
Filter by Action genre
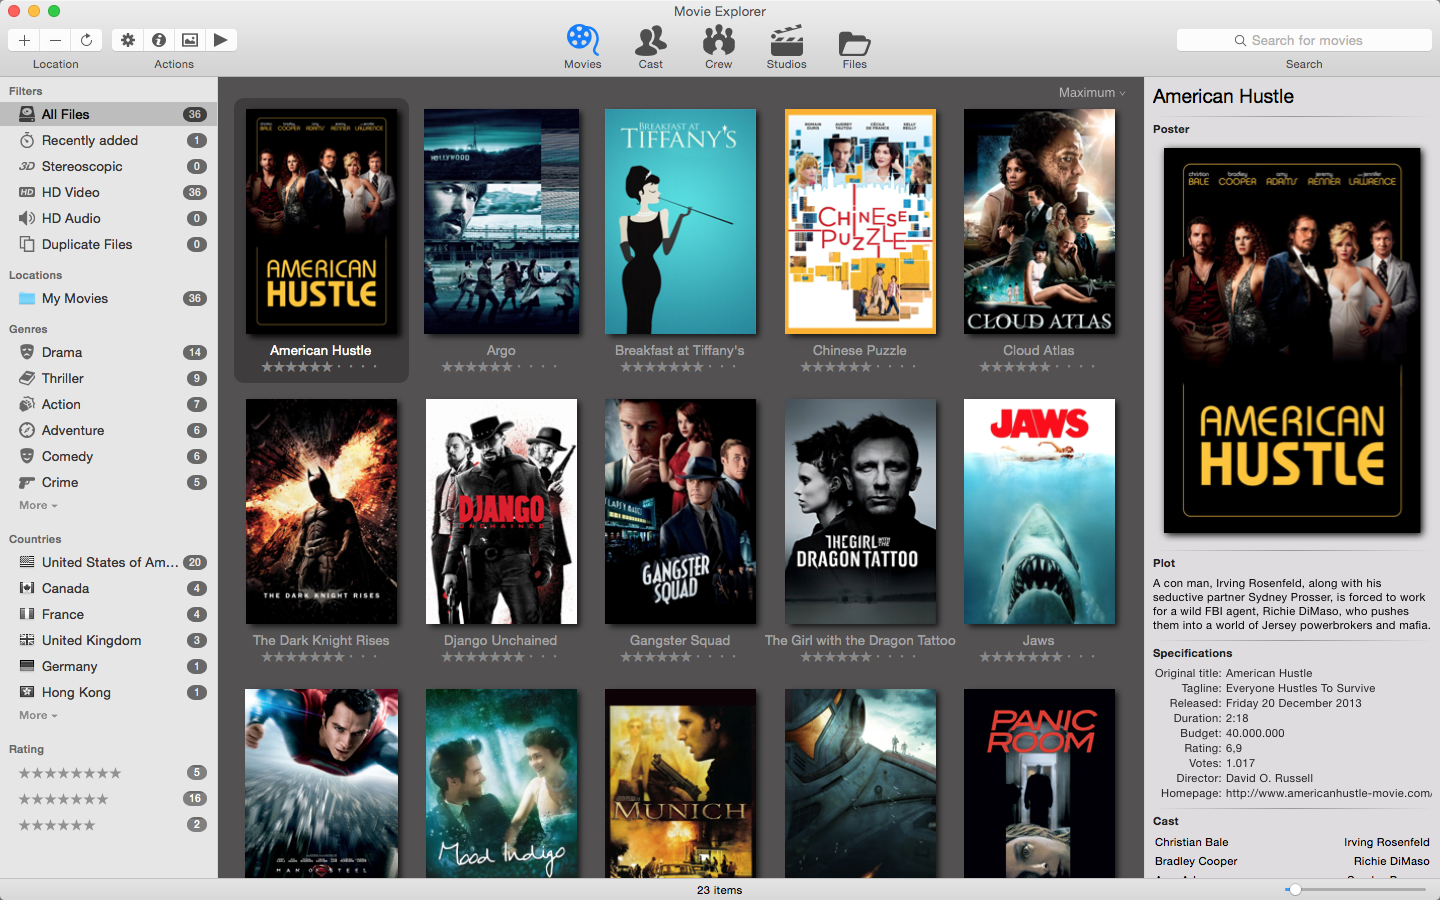click(x=108, y=404)
